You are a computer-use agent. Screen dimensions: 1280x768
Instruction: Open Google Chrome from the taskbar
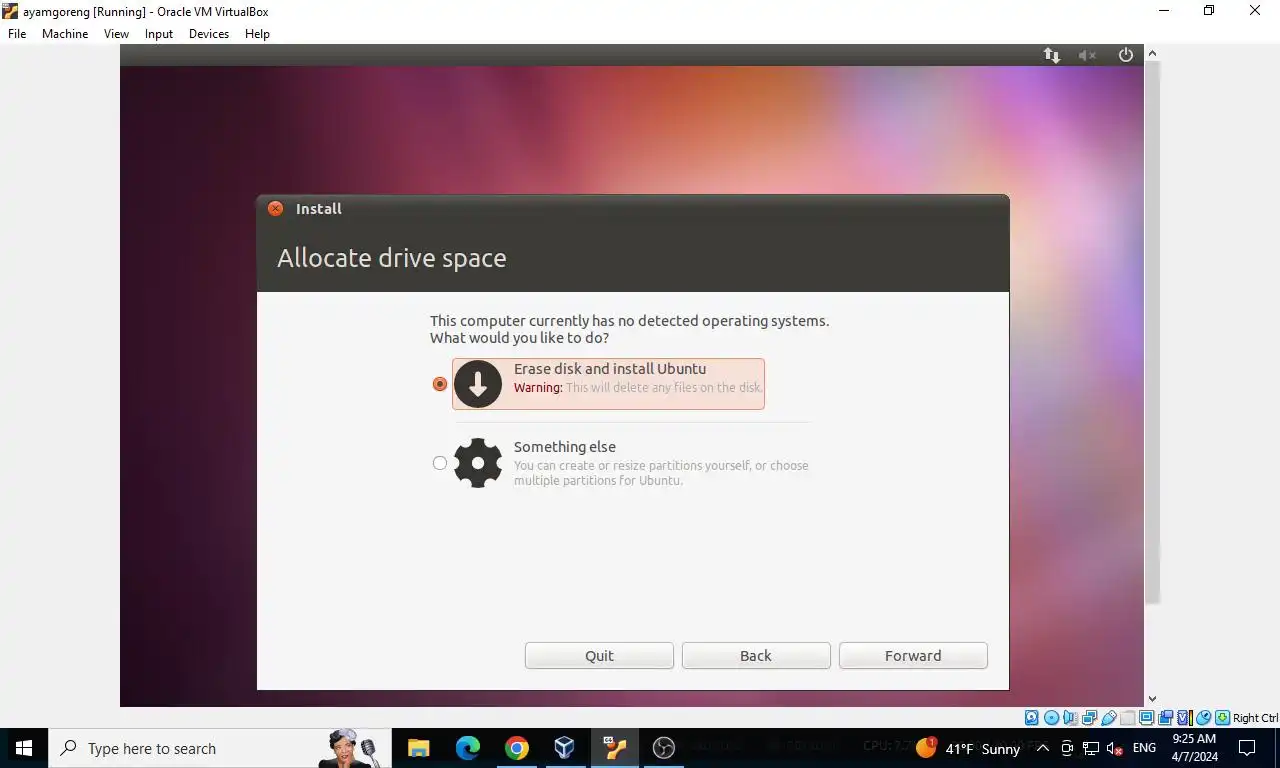point(516,748)
